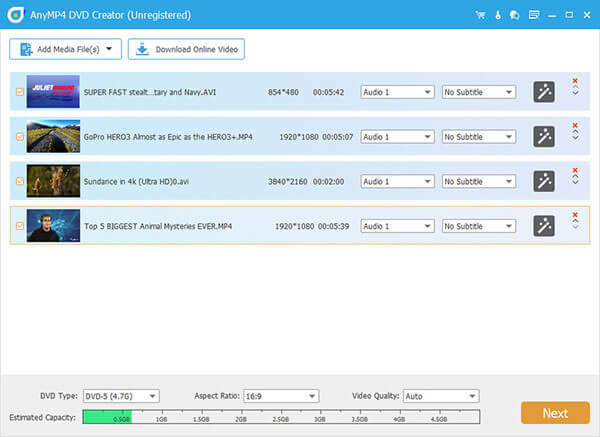Viewport: 600px width, 437px height.
Task: Click the AnyMP4 app logo
Action: [16, 15]
